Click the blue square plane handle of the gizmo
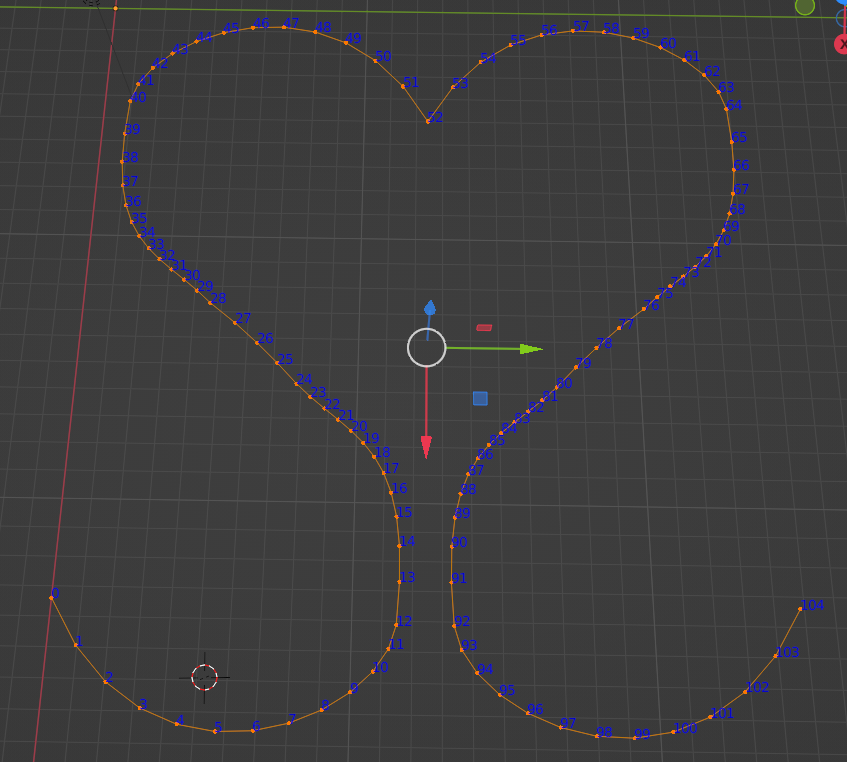 click(480, 397)
